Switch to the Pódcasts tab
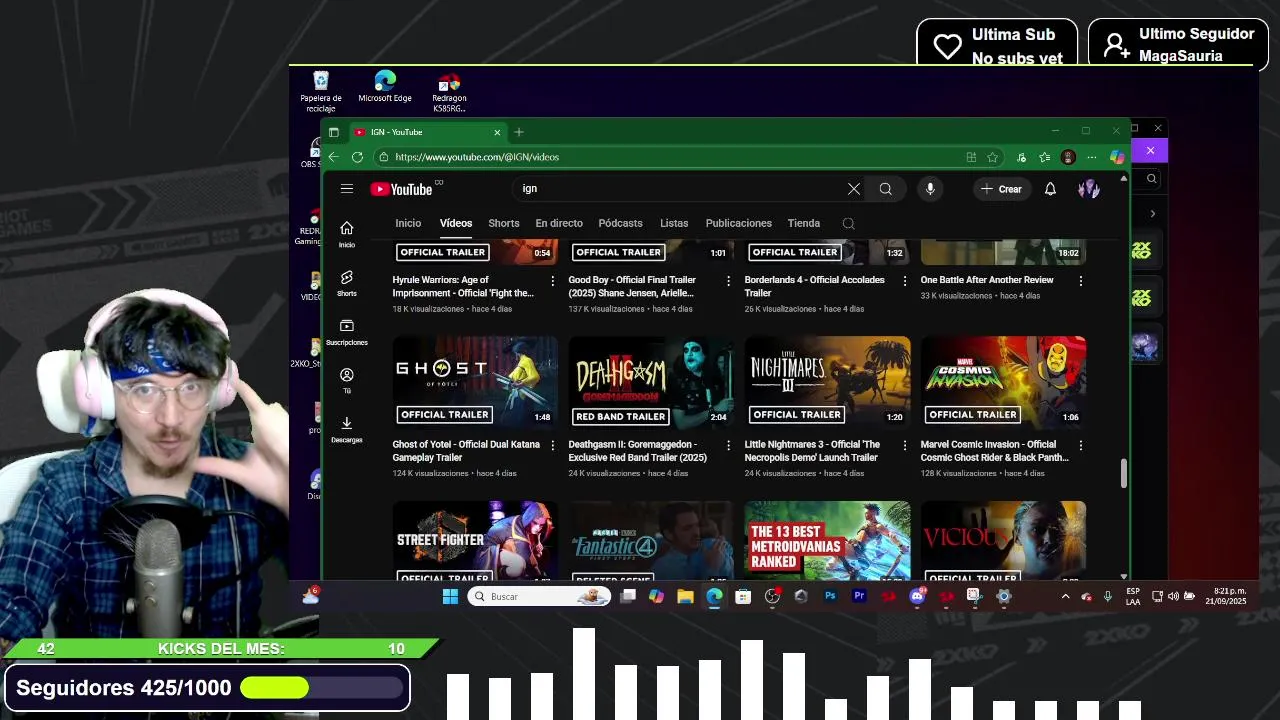Screen dimensions: 1280x720 pyautogui.click(x=620, y=223)
